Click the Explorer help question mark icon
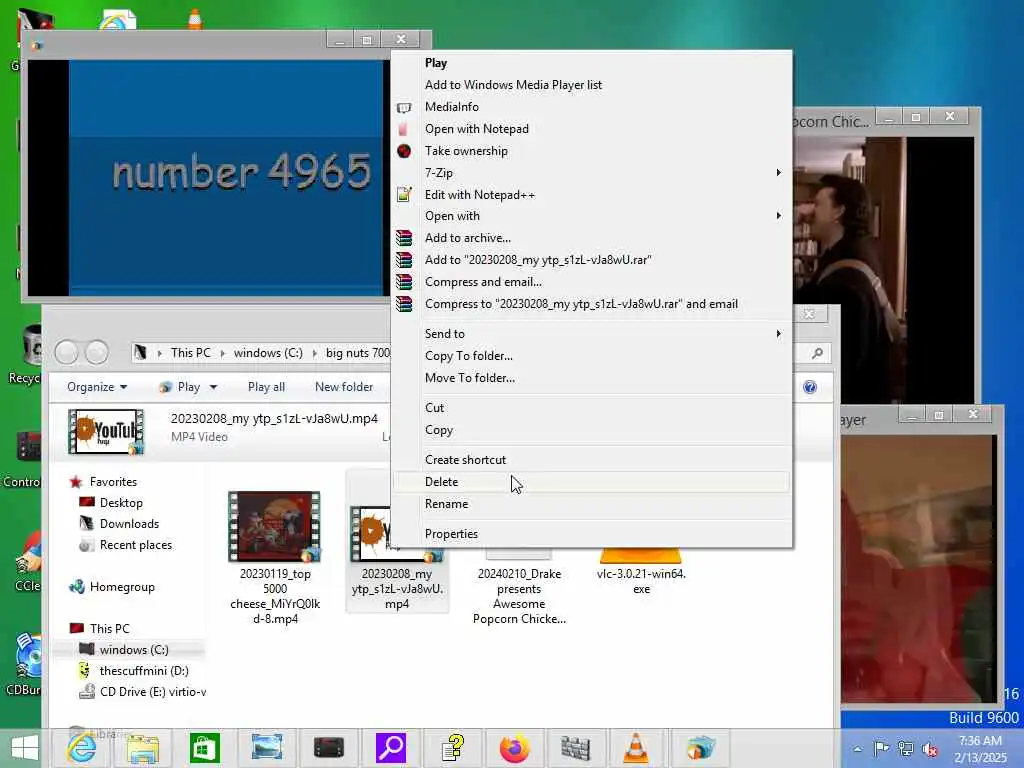This screenshot has height=768, width=1024. 810,387
